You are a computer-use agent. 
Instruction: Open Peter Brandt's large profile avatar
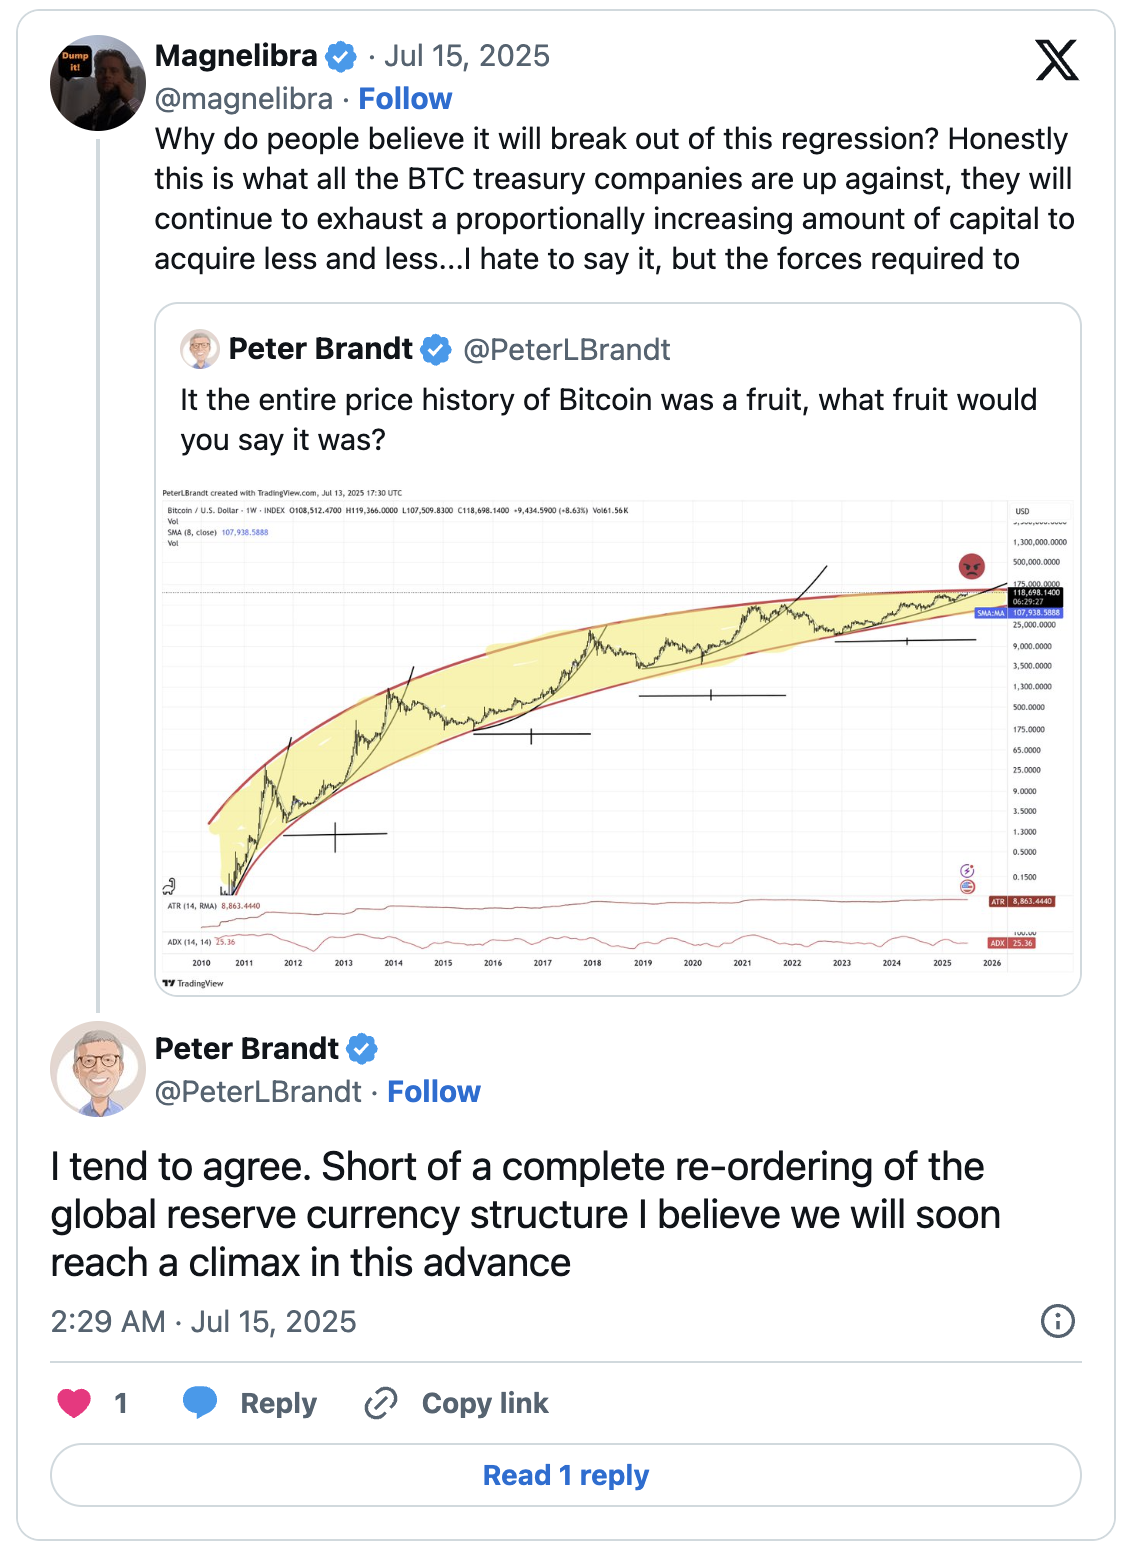pos(99,1069)
